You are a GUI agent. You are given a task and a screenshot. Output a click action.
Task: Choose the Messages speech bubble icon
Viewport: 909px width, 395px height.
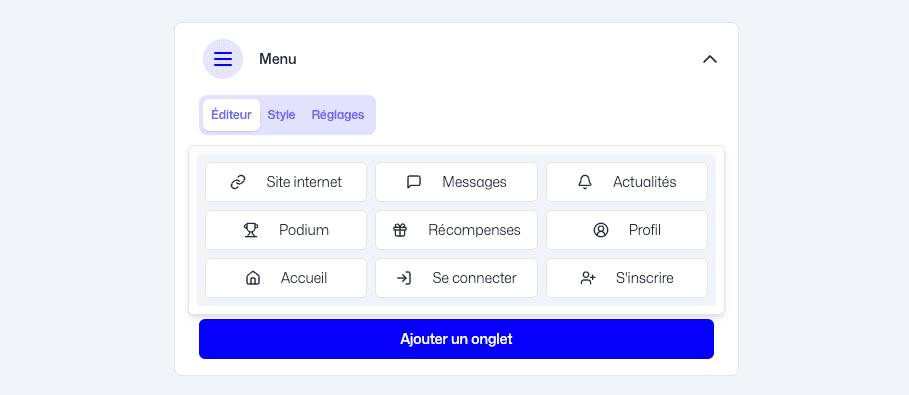pos(414,182)
